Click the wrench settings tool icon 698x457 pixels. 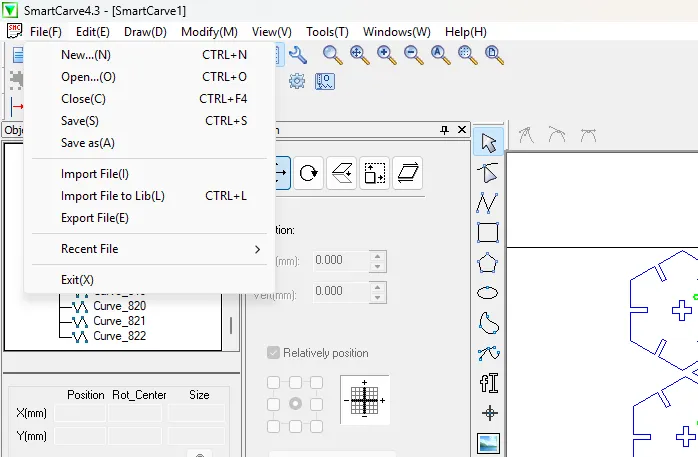pyautogui.click(x=298, y=55)
